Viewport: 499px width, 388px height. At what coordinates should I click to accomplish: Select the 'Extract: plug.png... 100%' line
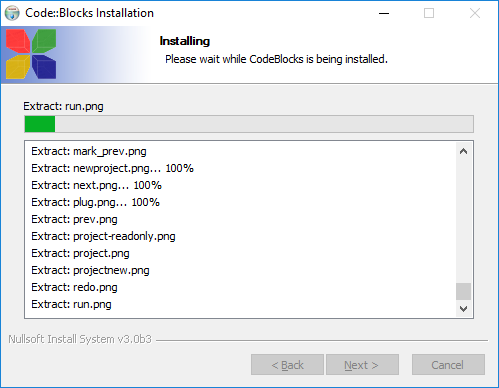[95, 202]
